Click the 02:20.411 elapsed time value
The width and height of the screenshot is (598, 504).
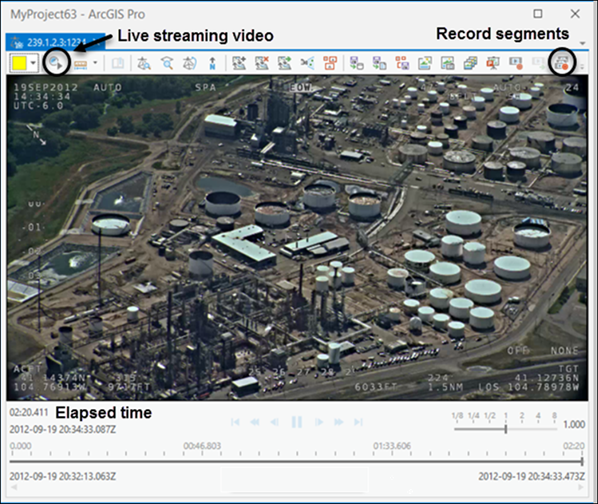pyautogui.click(x=29, y=413)
